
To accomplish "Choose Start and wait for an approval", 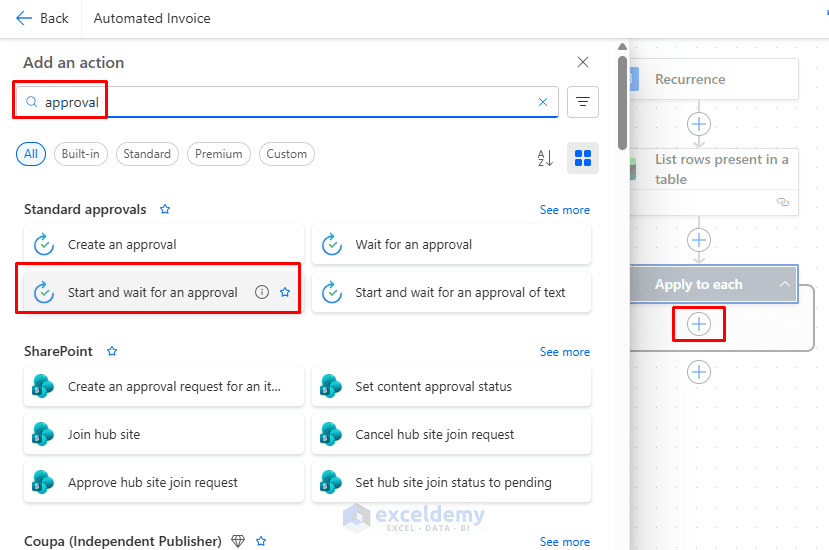I will (164, 292).
